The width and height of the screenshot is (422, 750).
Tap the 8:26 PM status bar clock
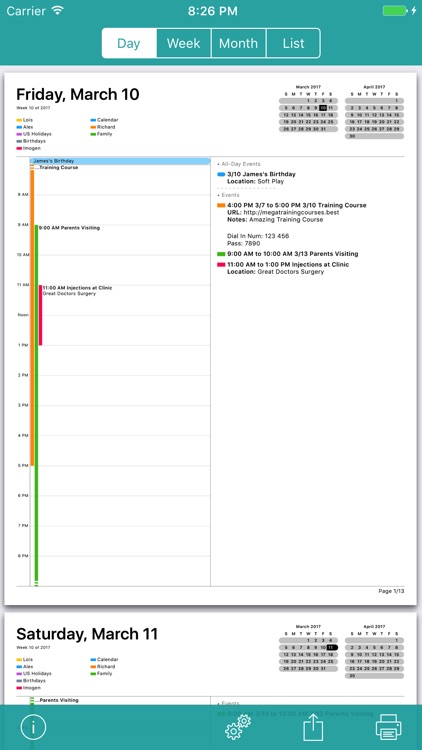point(212,11)
